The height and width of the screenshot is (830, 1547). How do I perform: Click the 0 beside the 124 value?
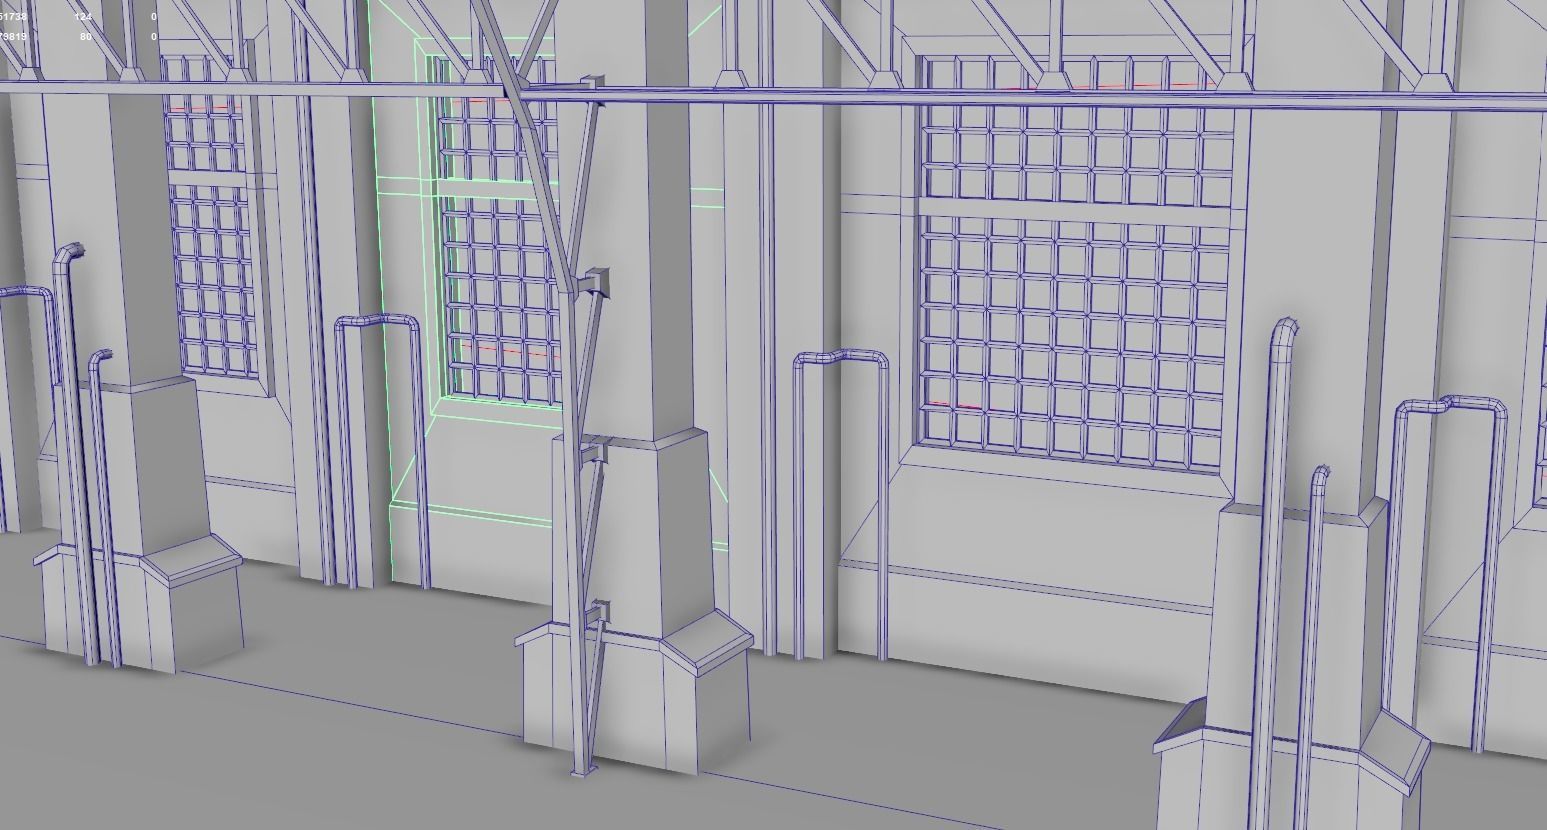tap(154, 17)
